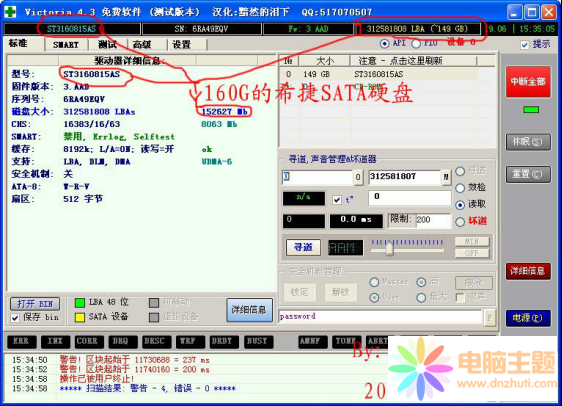Toggle the 保存 bin checkbox
The image size is (562, 406).
click(15, 318)
